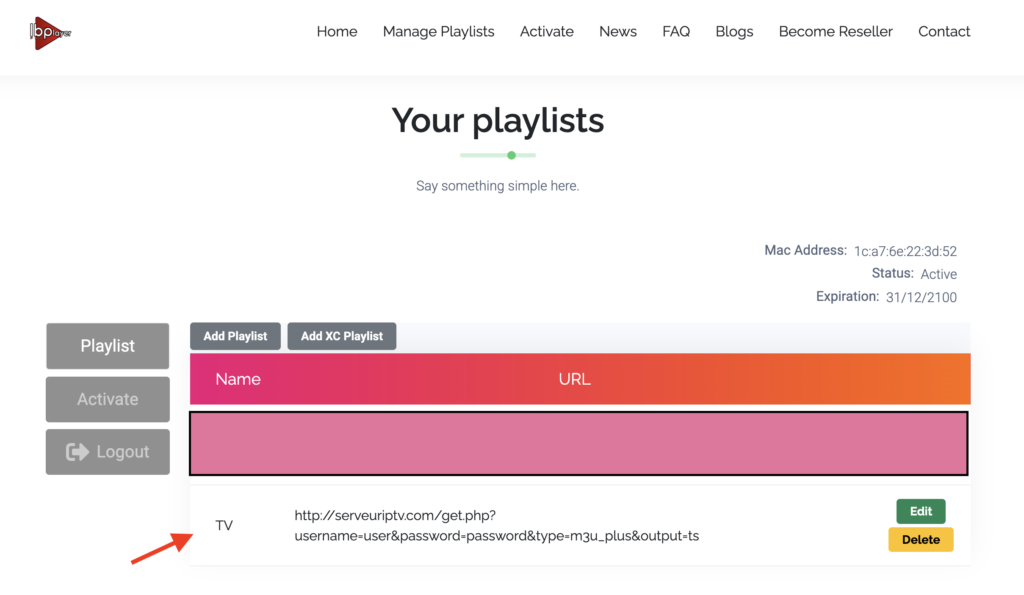The width and height of the screenshot is (1024, 595).
Task: Edit the TV playlist
Action: tap(920, 511)
